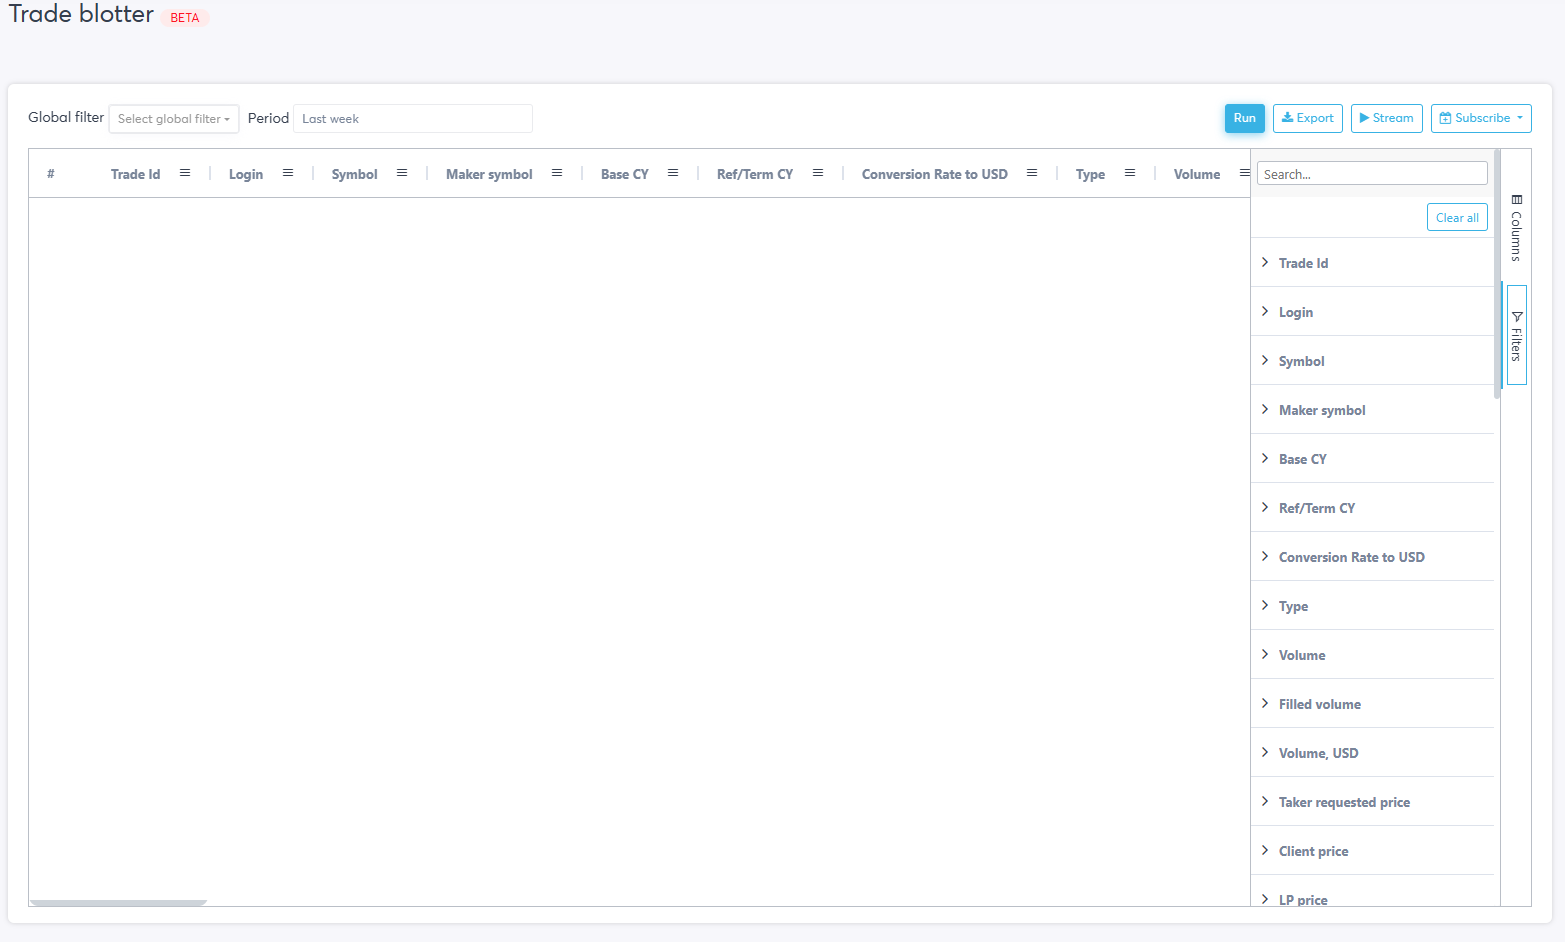This screenshot has width=1565, height=942.
Task: Open the Ref/Term CY column menu icon
Action: (818, 173)
